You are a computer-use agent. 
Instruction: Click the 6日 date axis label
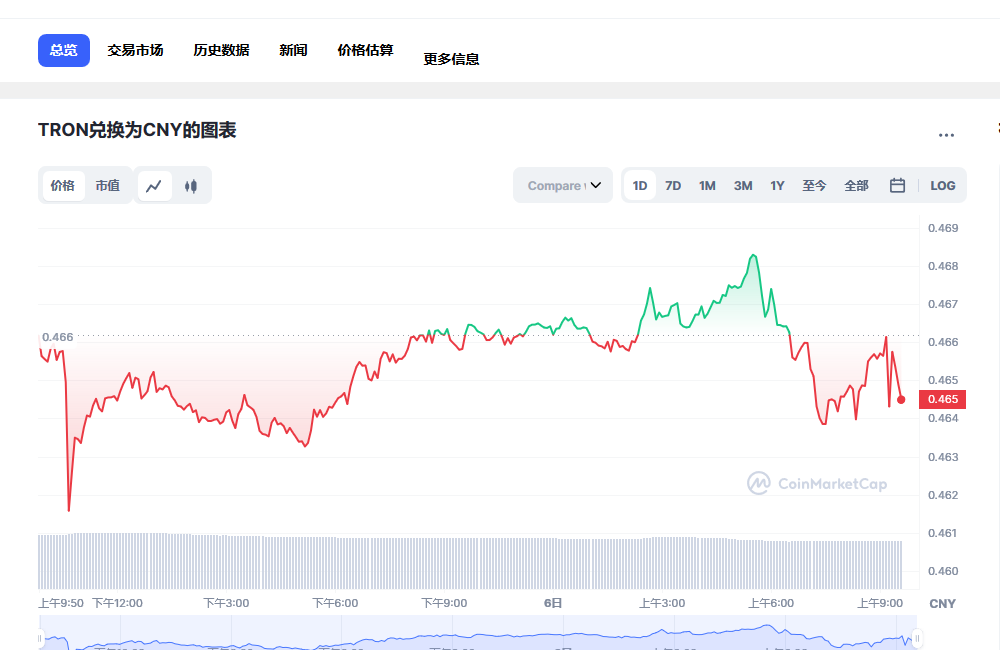553,603
